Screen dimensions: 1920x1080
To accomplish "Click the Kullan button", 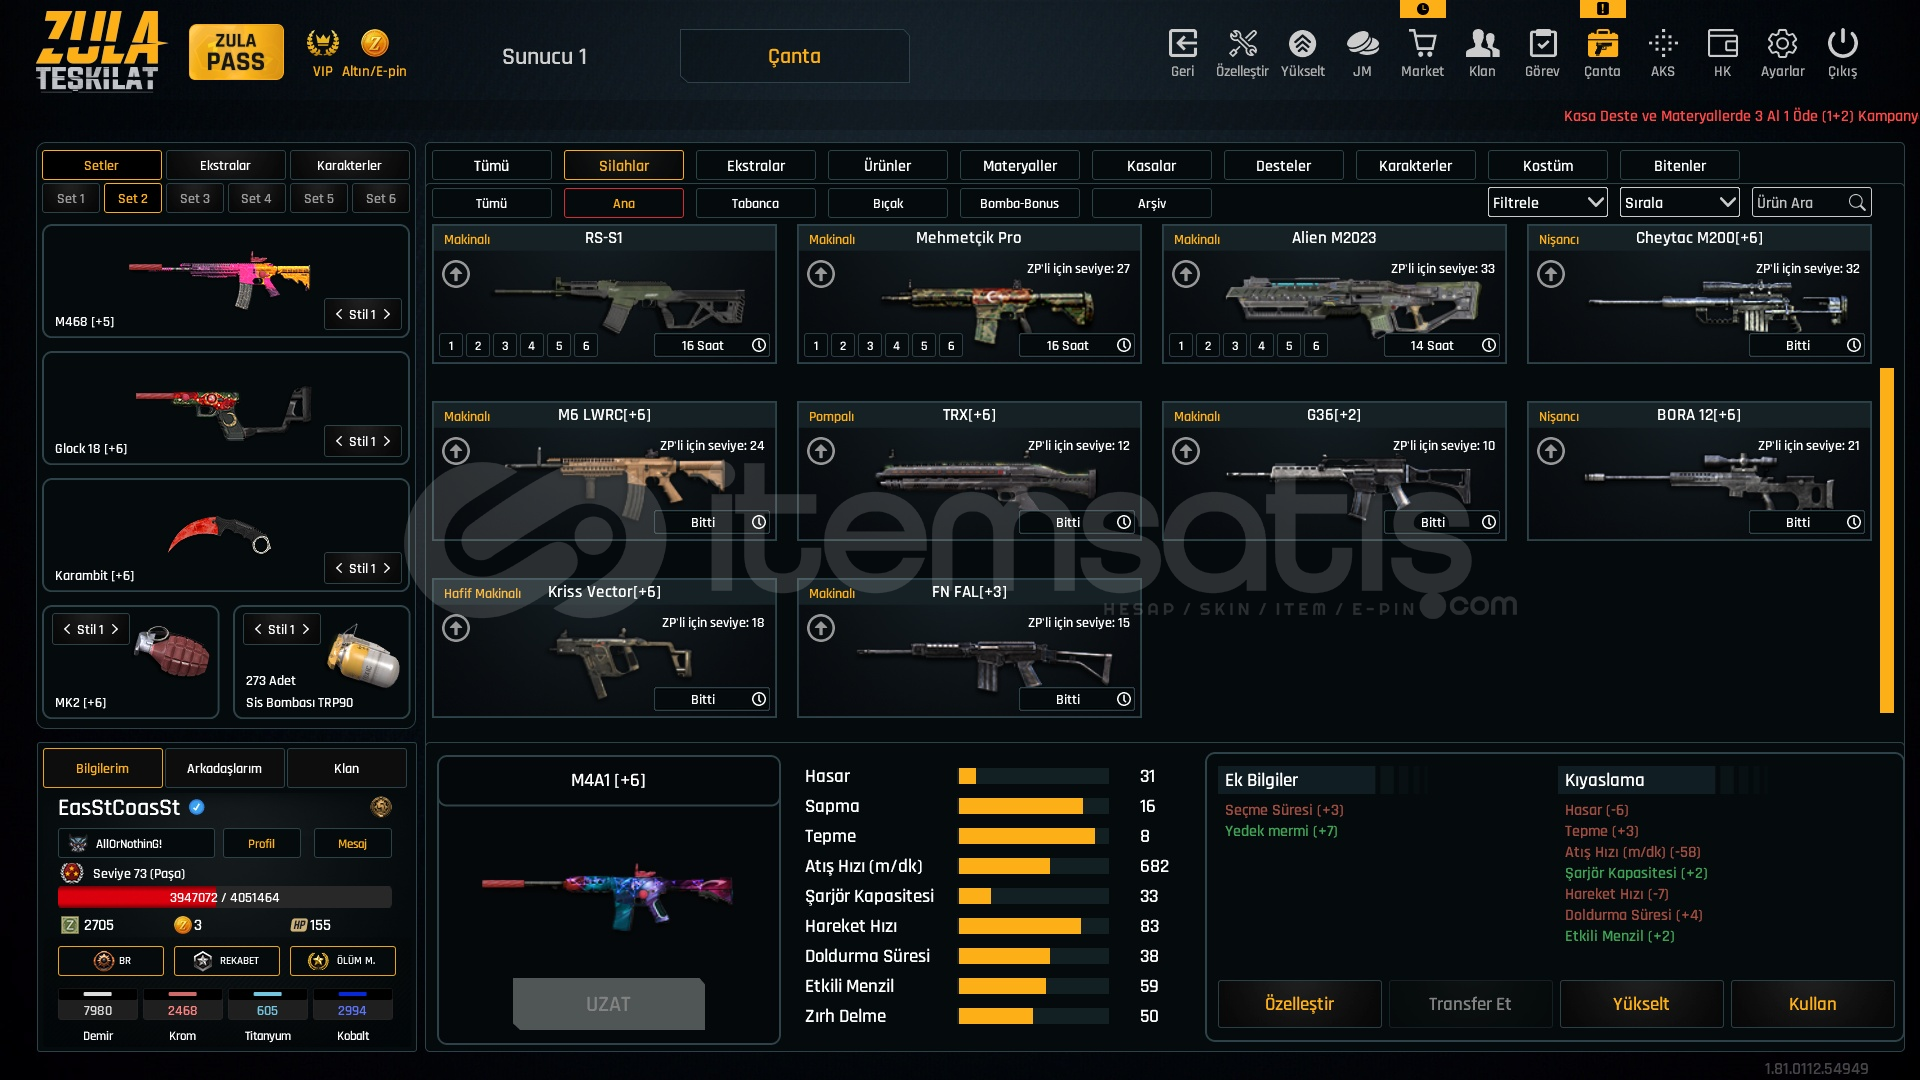I will pos(1812,1004).
